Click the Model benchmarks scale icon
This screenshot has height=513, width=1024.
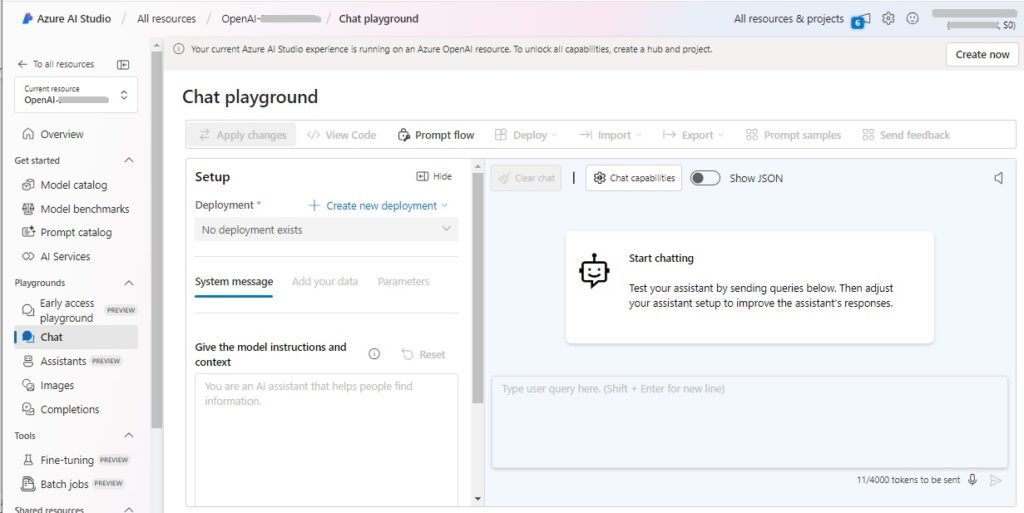[x=28, y=209]
